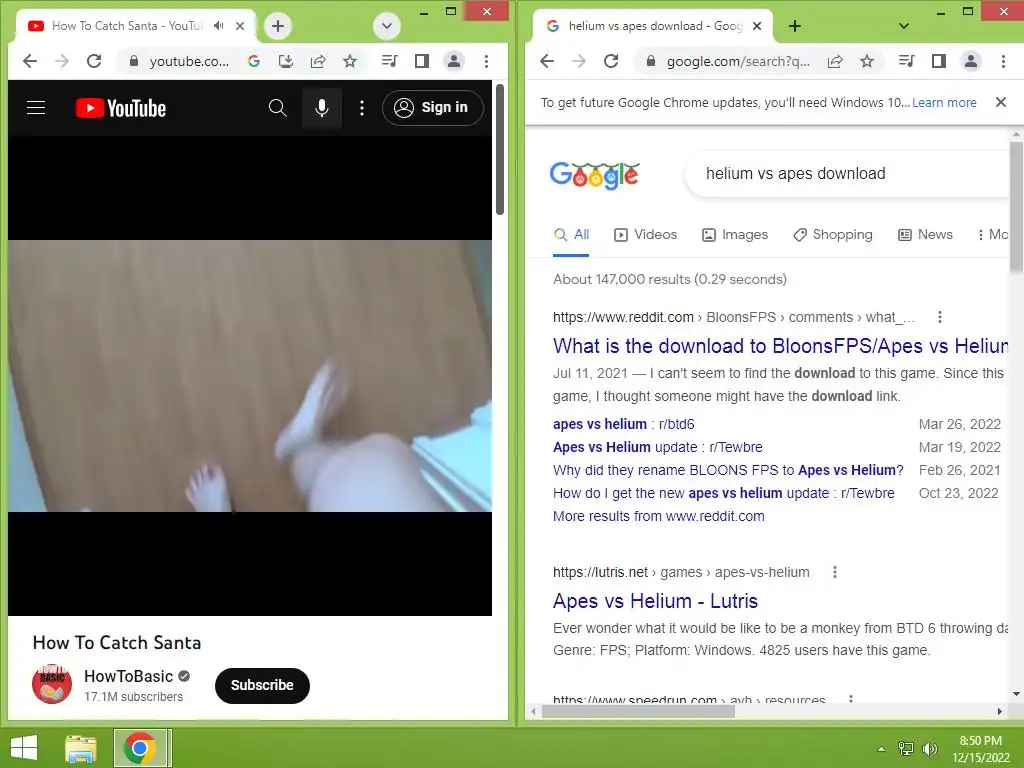Open Windows Start button
The height and width of the screenshot is (768, 1024).
click(x=24, y=748)
